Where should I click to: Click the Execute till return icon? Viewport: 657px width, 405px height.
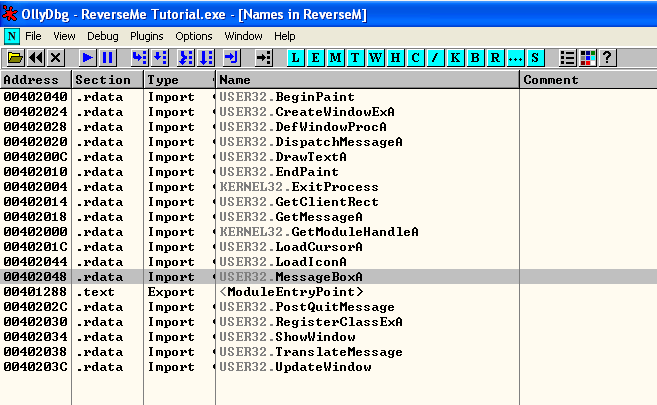click(x=232, y=57)
